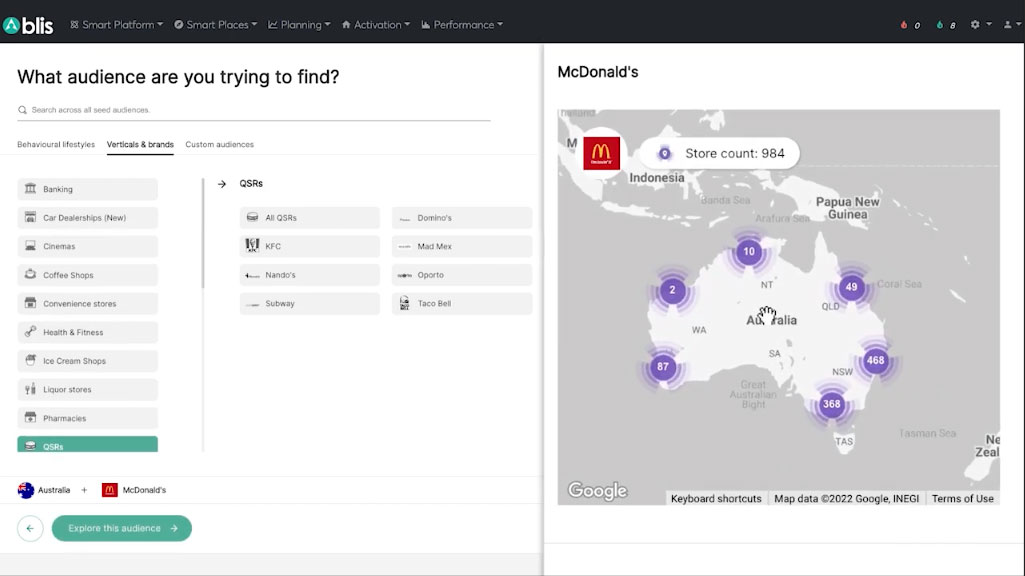Open the Activation menu
The image size is (1025, 576).
(x=376, y=25)
